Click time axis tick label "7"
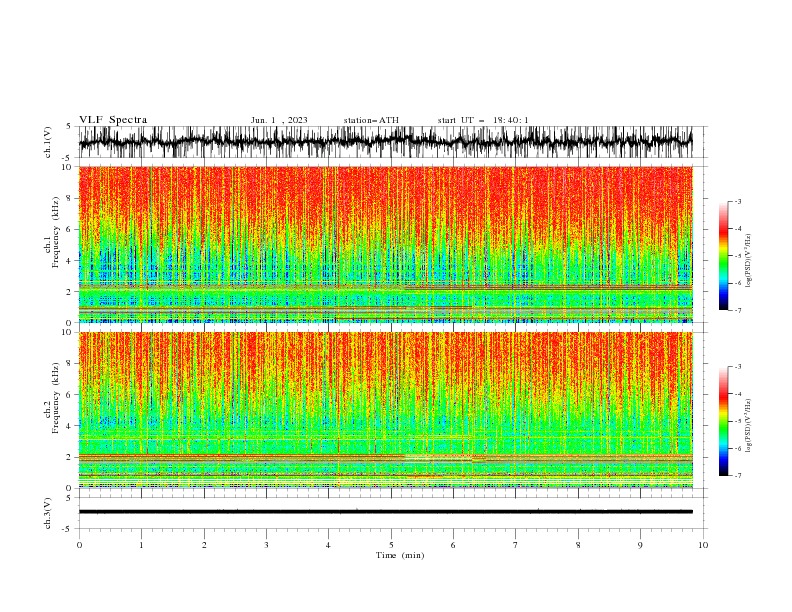The width and height of the screenshot is (792, 612). point(516,545)
